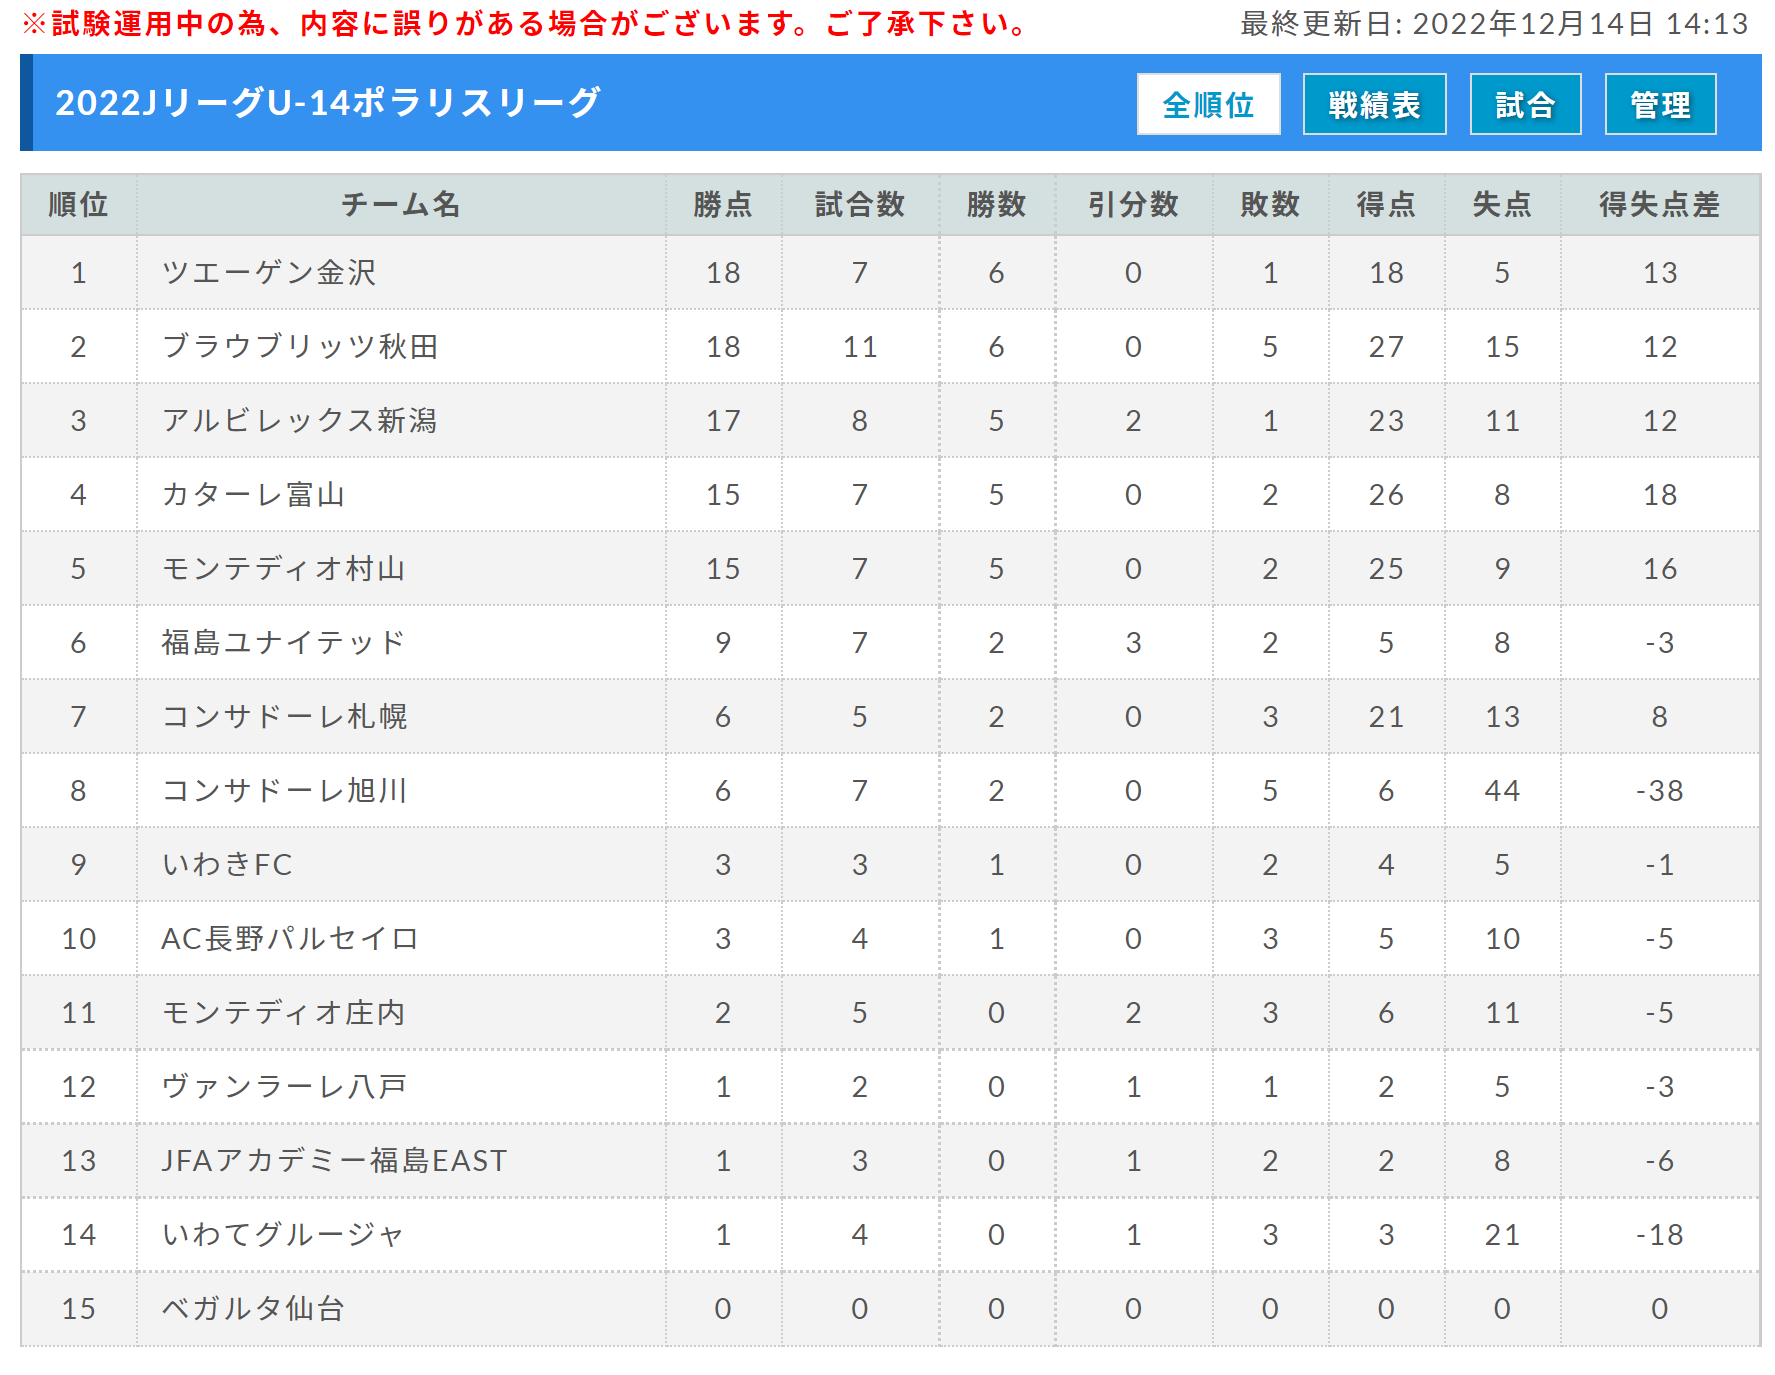
Task: Click the チーム名 column header
Action: pyautogui.click(x=401, y=205)
